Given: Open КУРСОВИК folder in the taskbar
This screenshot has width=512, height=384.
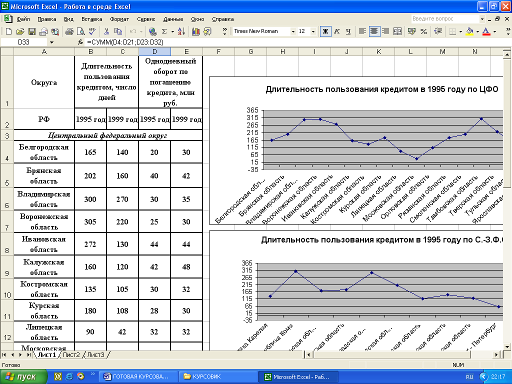Looking at the screenshot, I should (203, 377).
